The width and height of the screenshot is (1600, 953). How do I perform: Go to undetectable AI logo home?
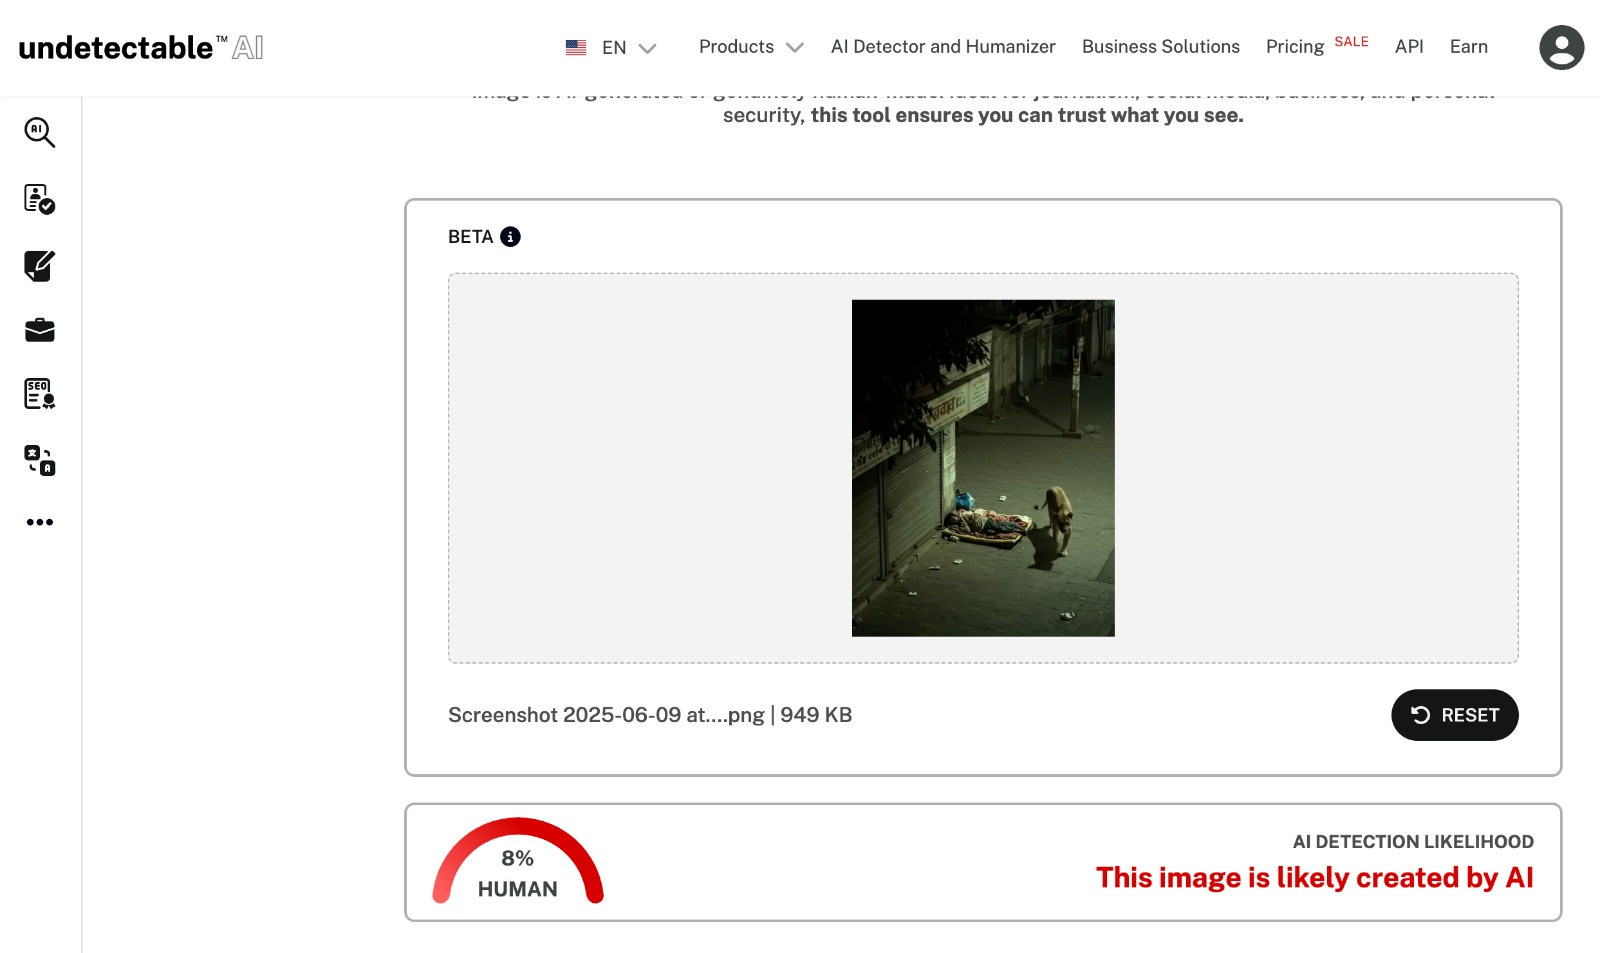[x=141, y=47]
